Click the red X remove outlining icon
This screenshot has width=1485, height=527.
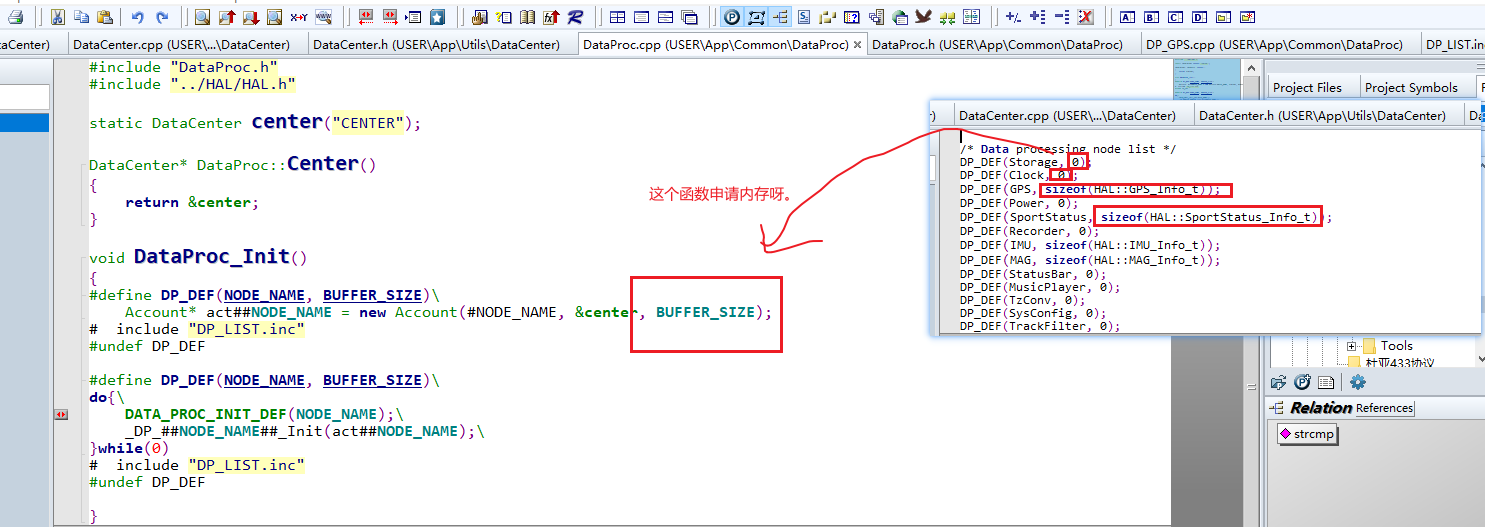[1085, 17]
